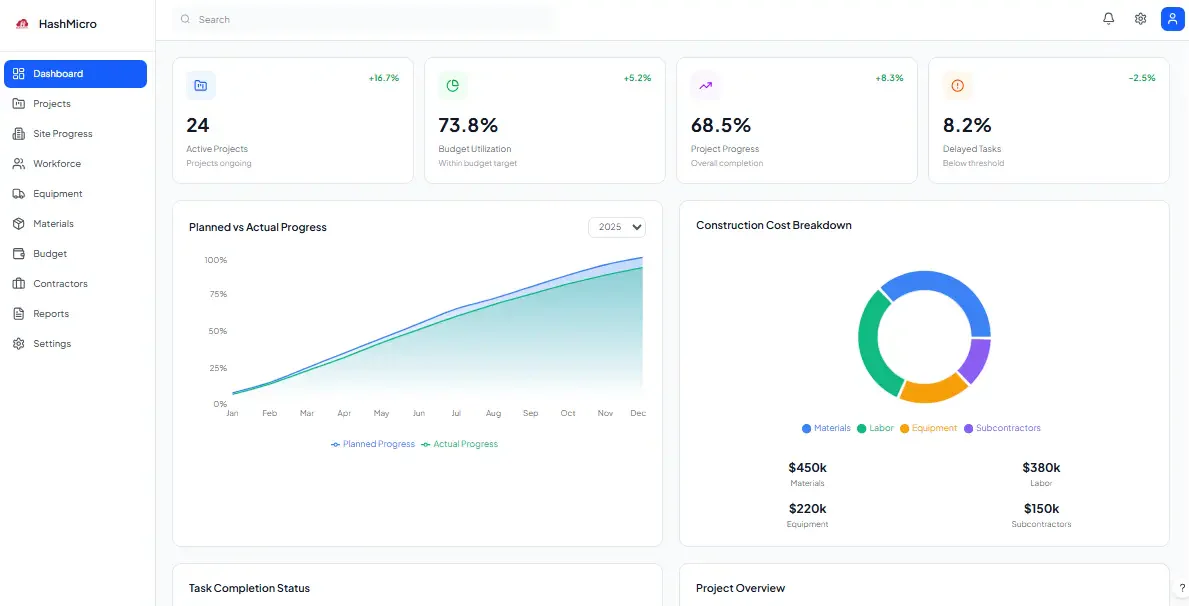Open Contractors in the sidebar
1189x606 pixels.
point(75,284)
